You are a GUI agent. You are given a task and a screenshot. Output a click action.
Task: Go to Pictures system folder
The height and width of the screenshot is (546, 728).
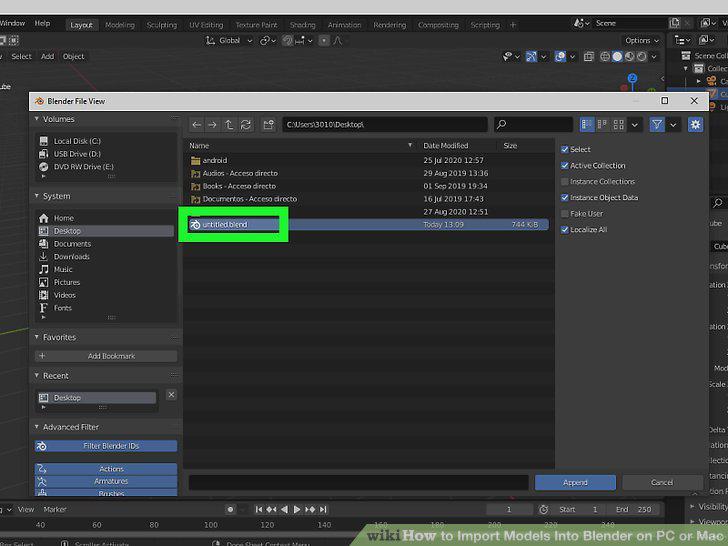(105, 282)
